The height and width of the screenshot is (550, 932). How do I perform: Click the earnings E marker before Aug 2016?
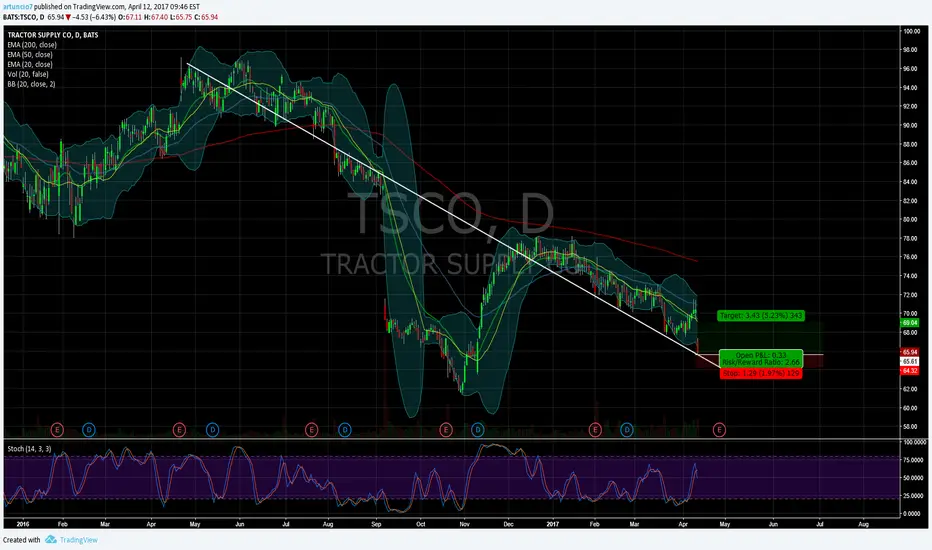[311, 429]
